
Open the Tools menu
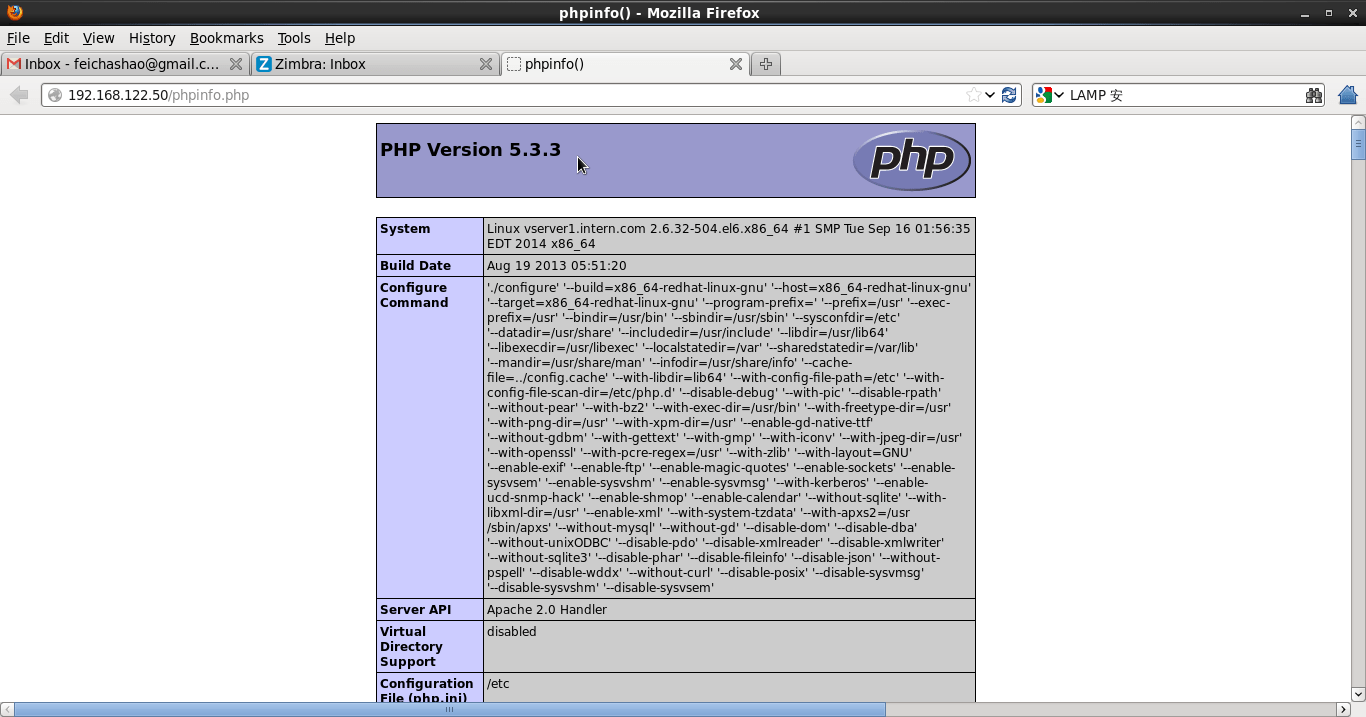(294, 38)
